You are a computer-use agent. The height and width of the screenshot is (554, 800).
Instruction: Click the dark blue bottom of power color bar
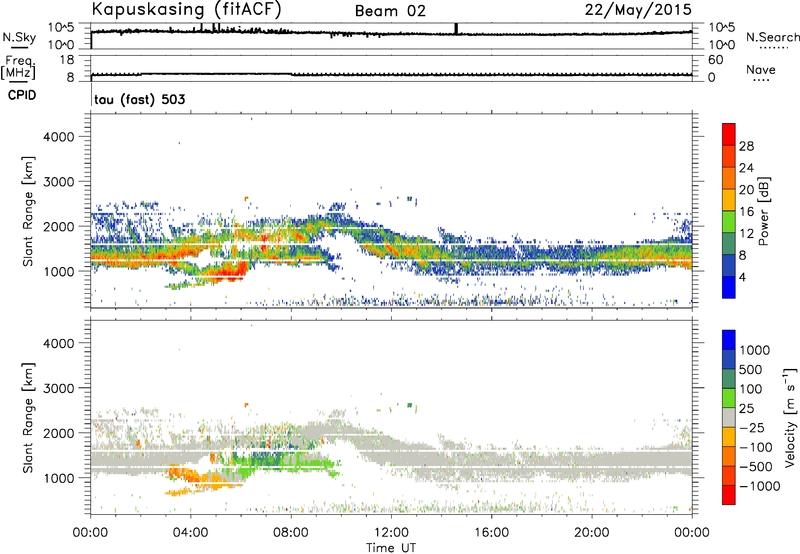click(x=729, y=287)
